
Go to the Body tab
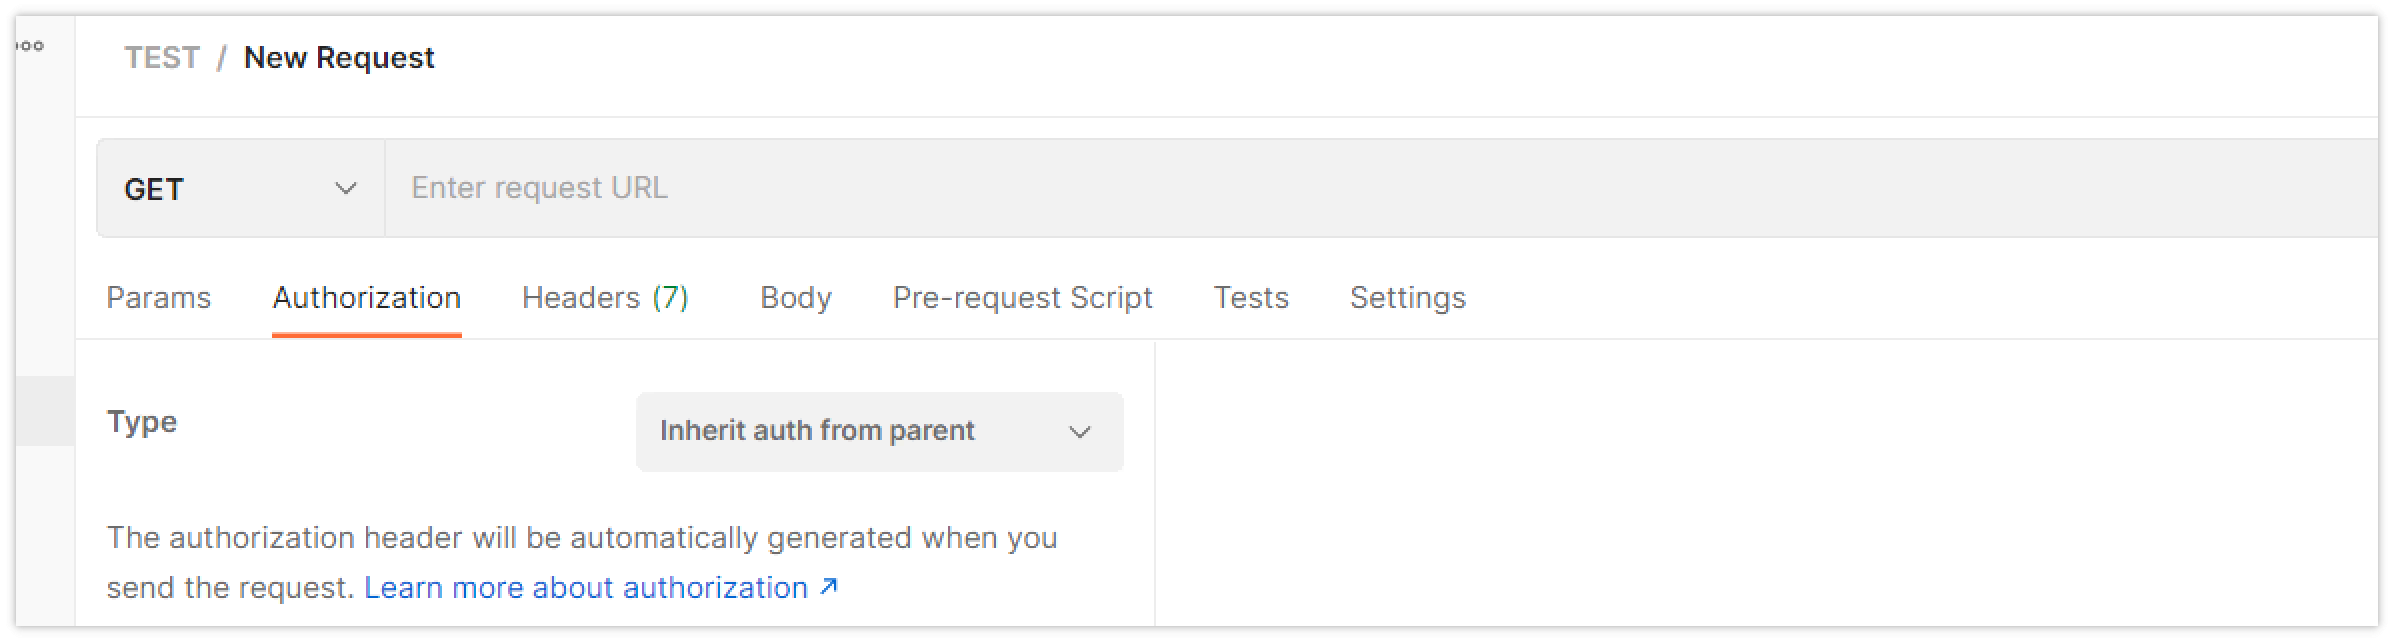pos(795,298)
